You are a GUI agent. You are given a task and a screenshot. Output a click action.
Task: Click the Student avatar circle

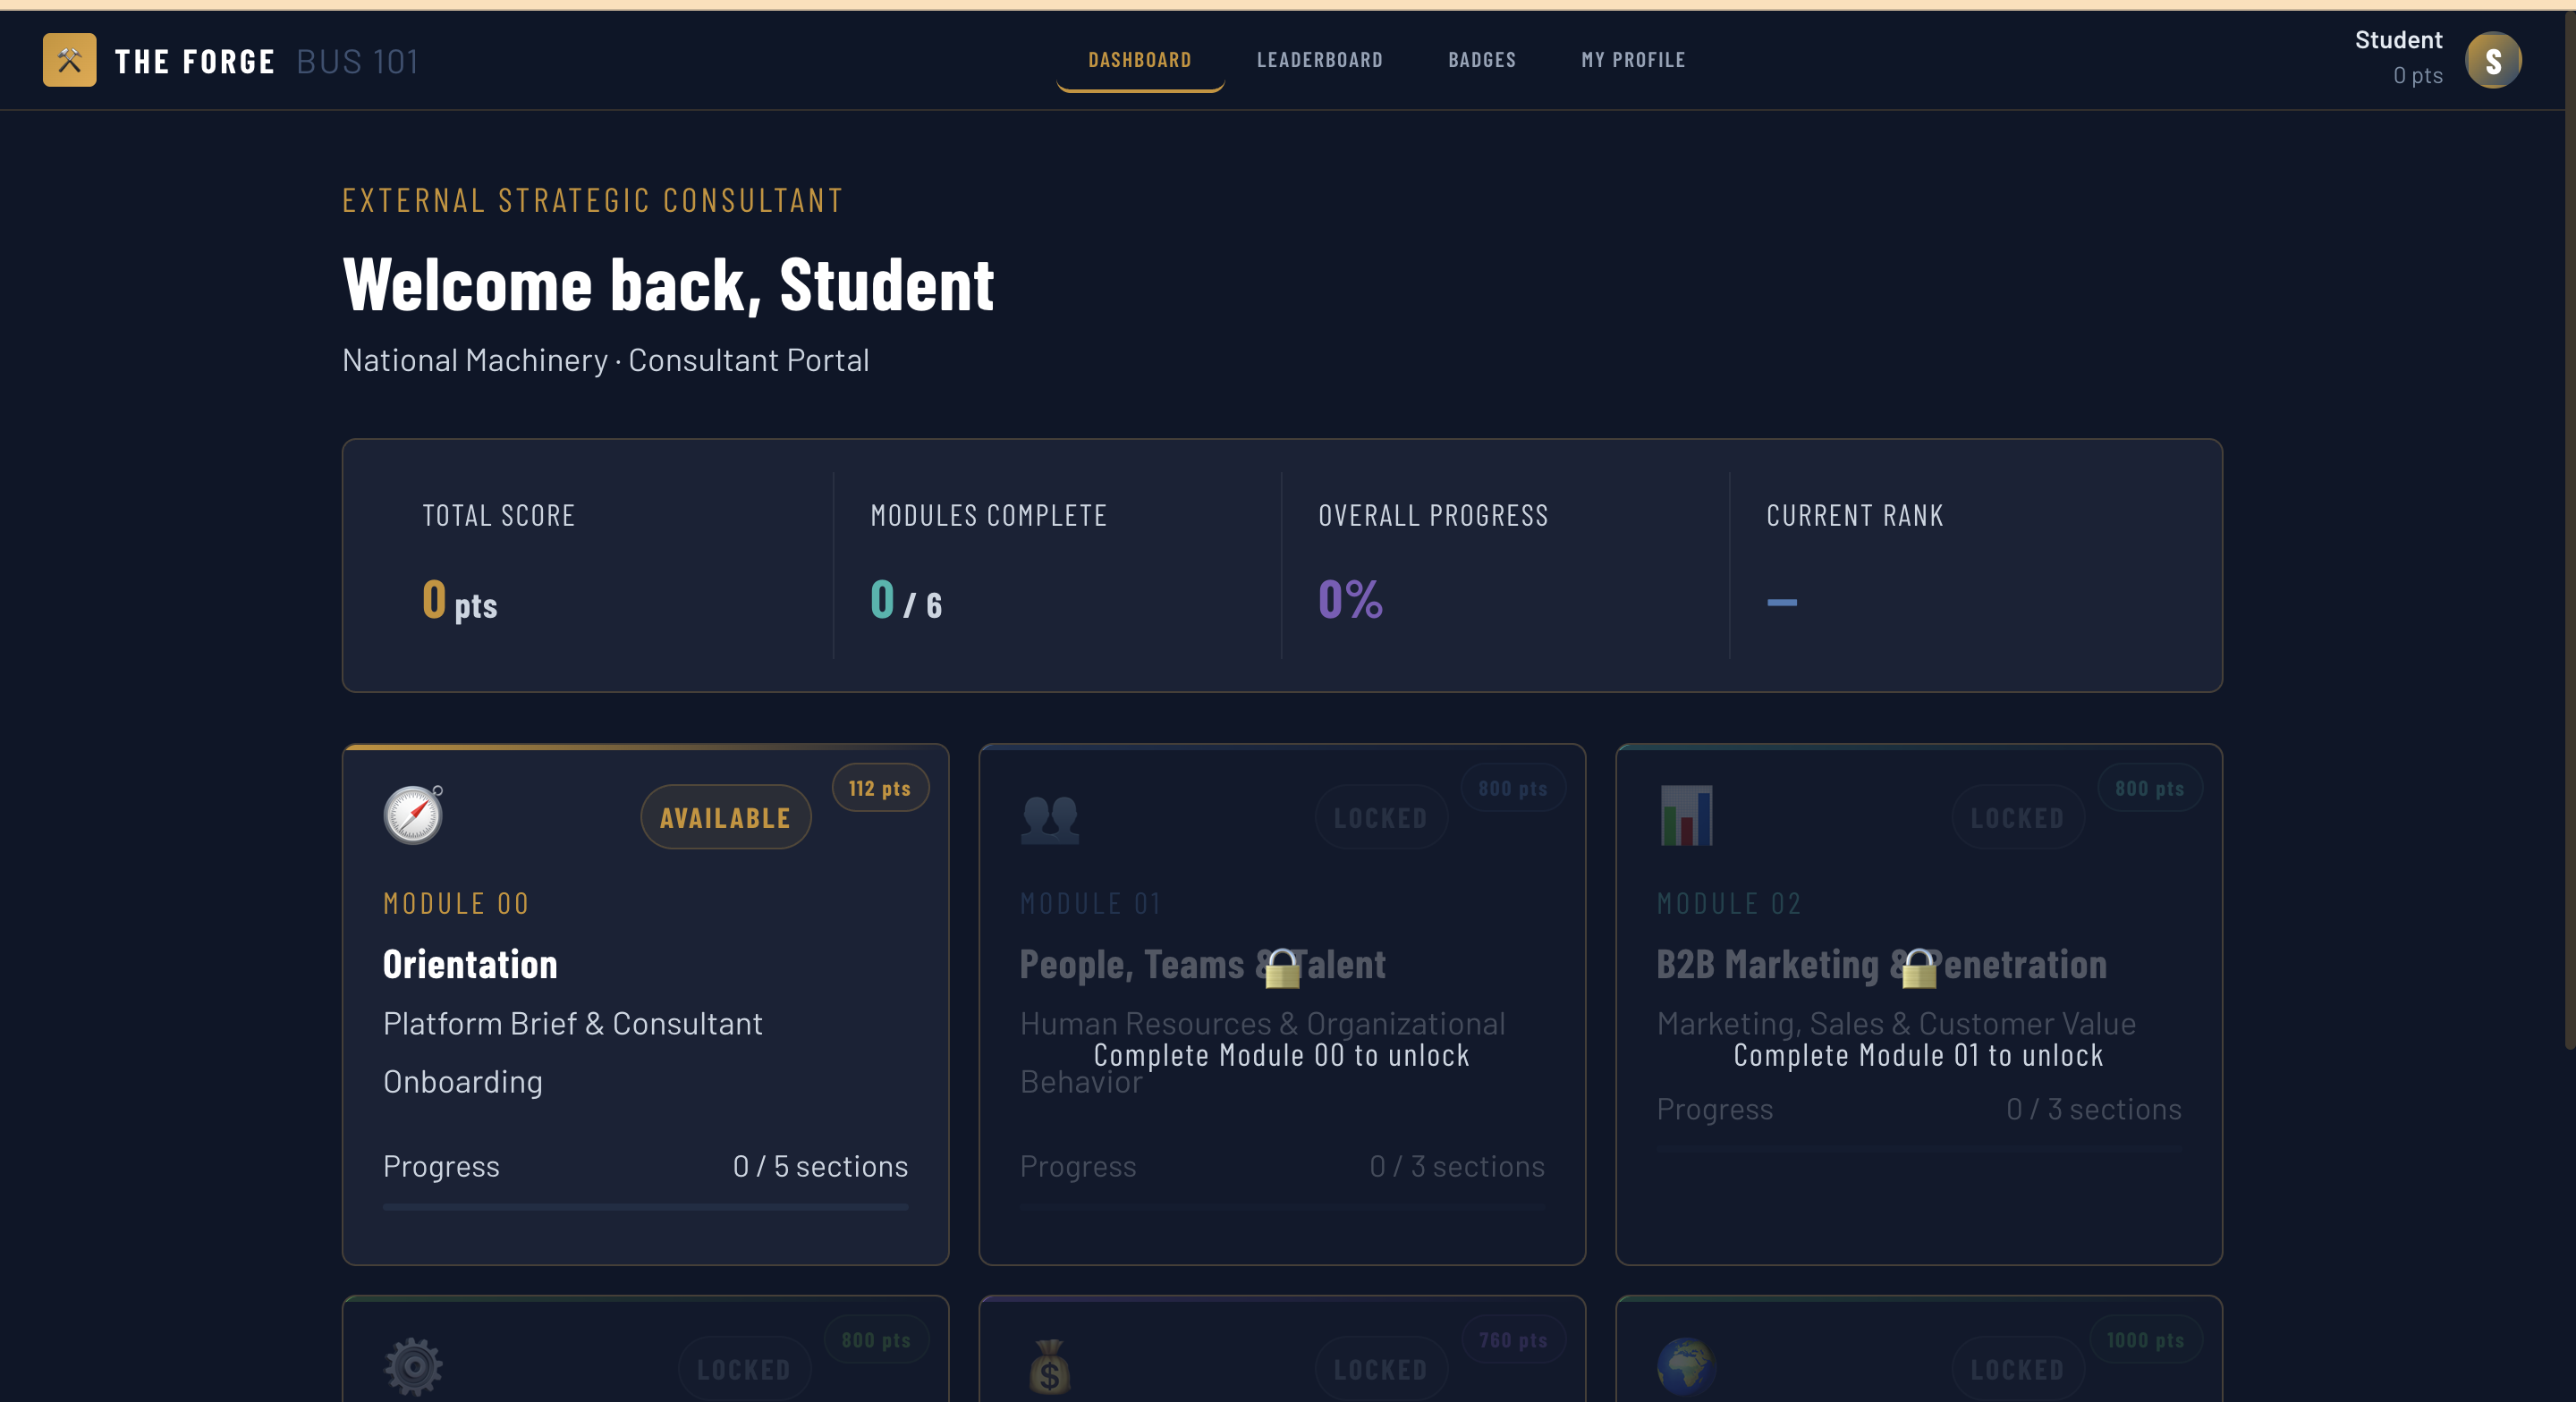(x=2492, y=60)
